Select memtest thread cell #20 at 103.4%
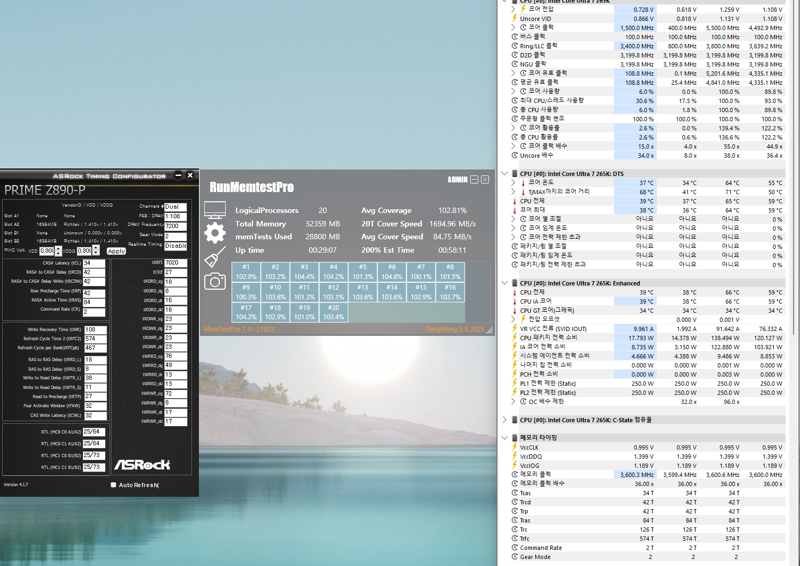Image resolution: width=800 pixels, height=566 pixels. pos(333,312)
